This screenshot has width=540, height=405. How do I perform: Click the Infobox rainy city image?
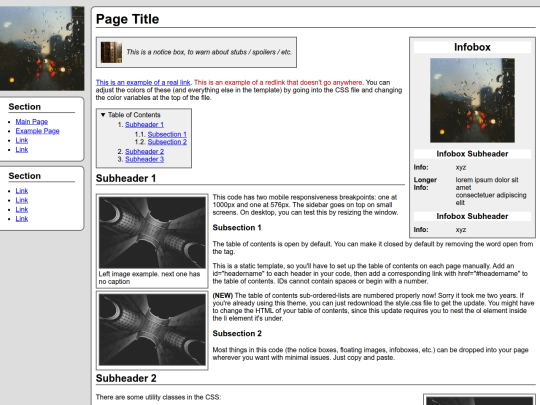click(x=472, y=100)
